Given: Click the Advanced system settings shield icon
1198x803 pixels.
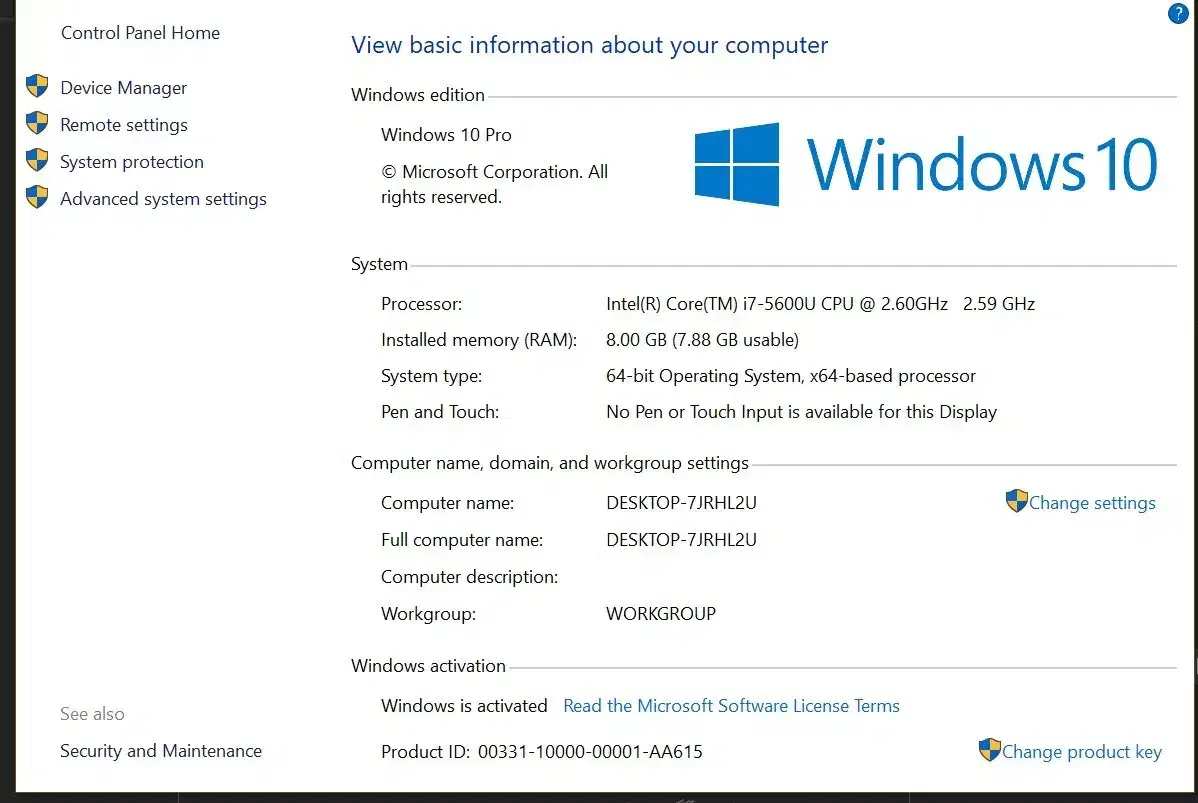Looking at the screenshot, I should 37,198.
